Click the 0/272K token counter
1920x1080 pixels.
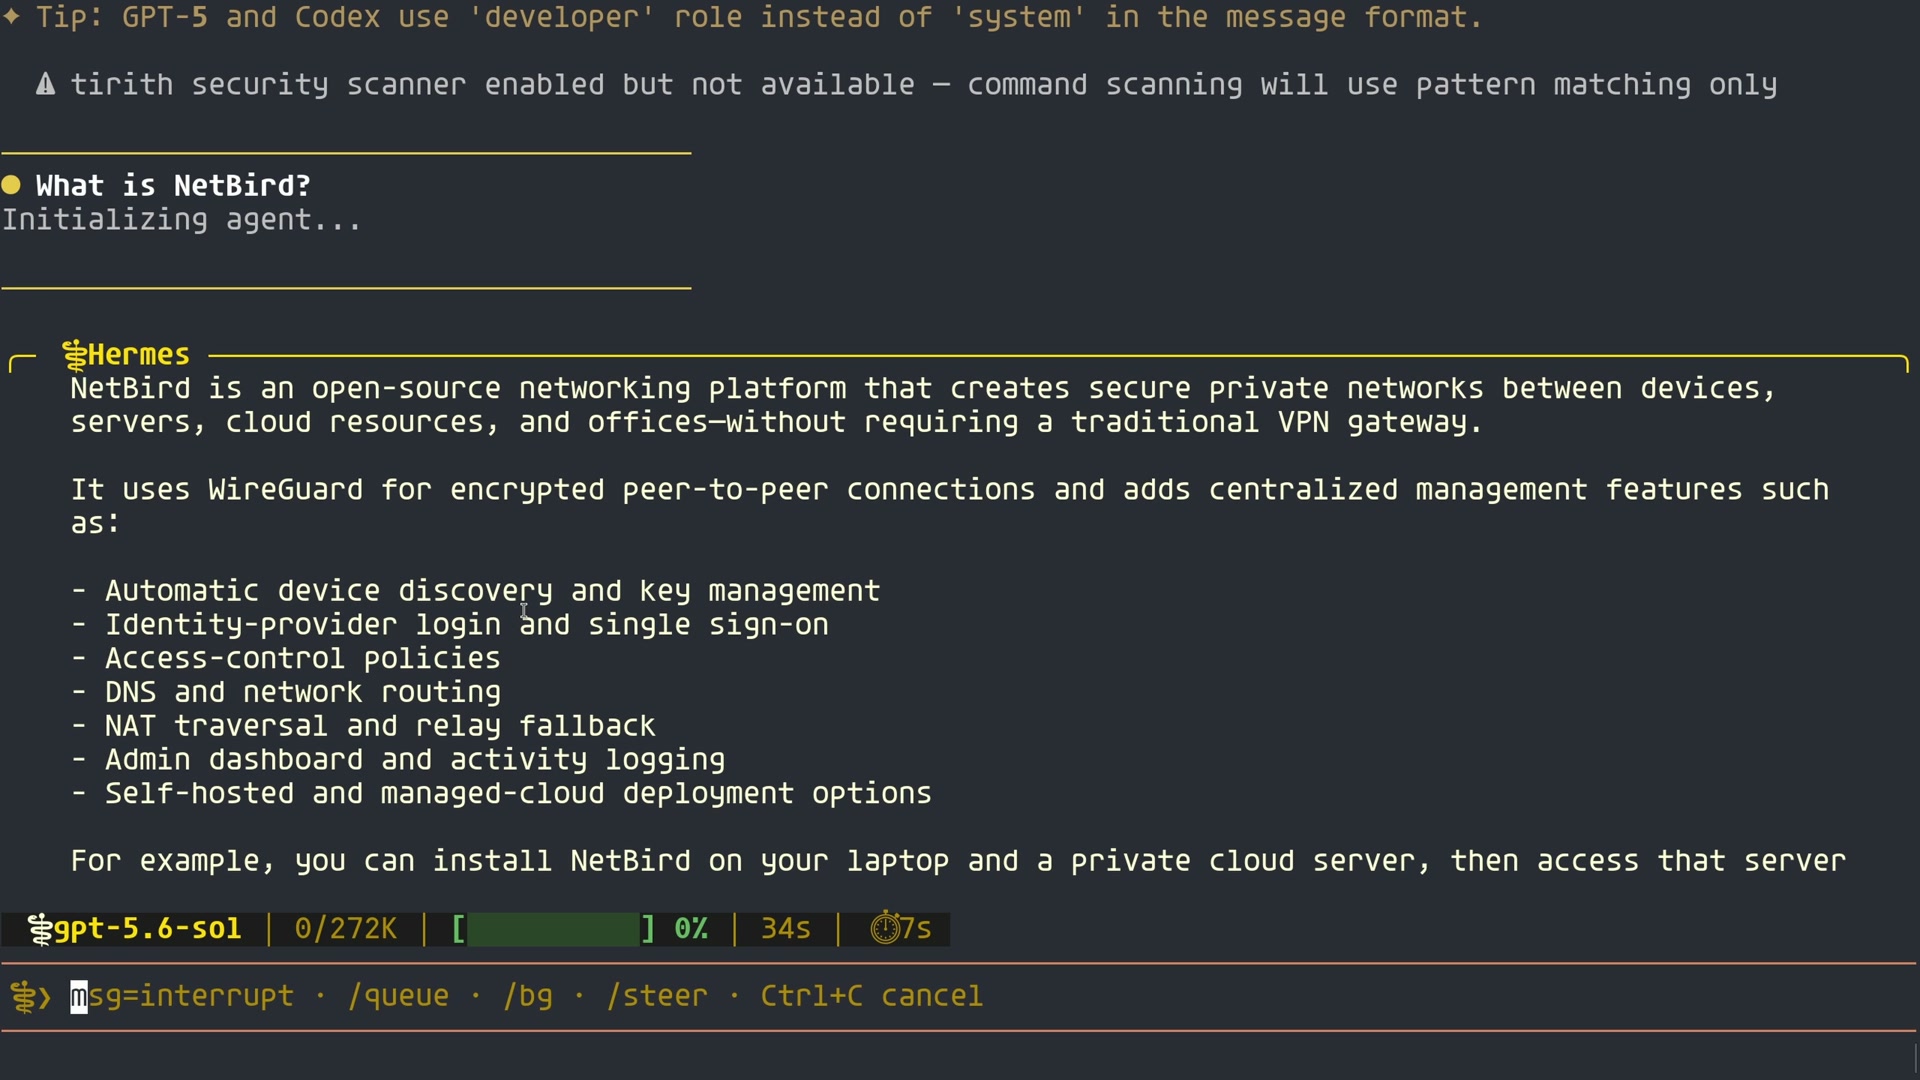coord(346,929)
